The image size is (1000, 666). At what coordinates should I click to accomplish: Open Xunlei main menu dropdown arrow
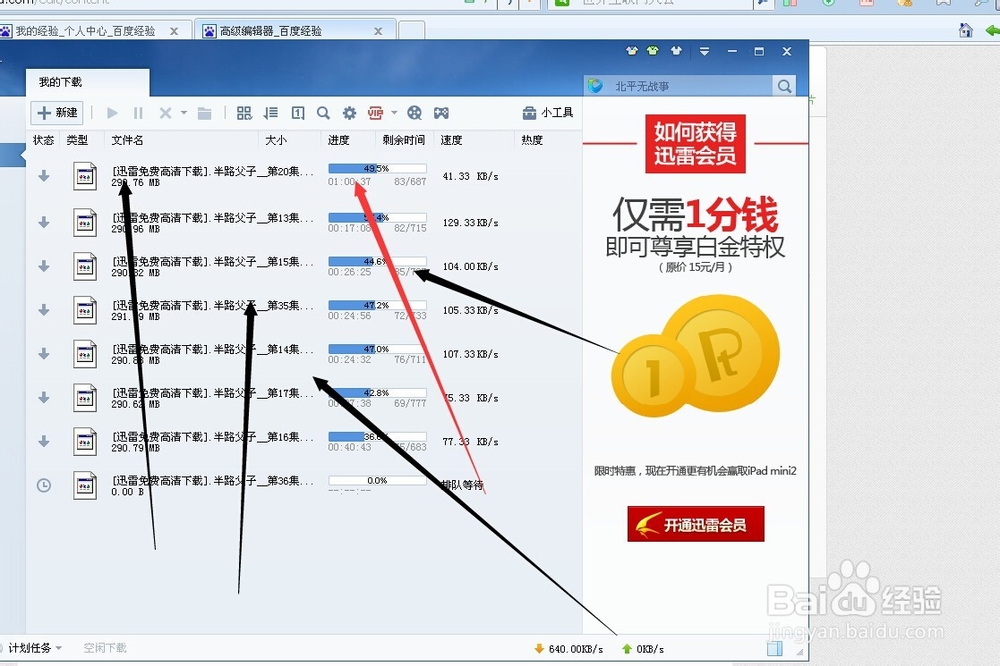(704, 51)
